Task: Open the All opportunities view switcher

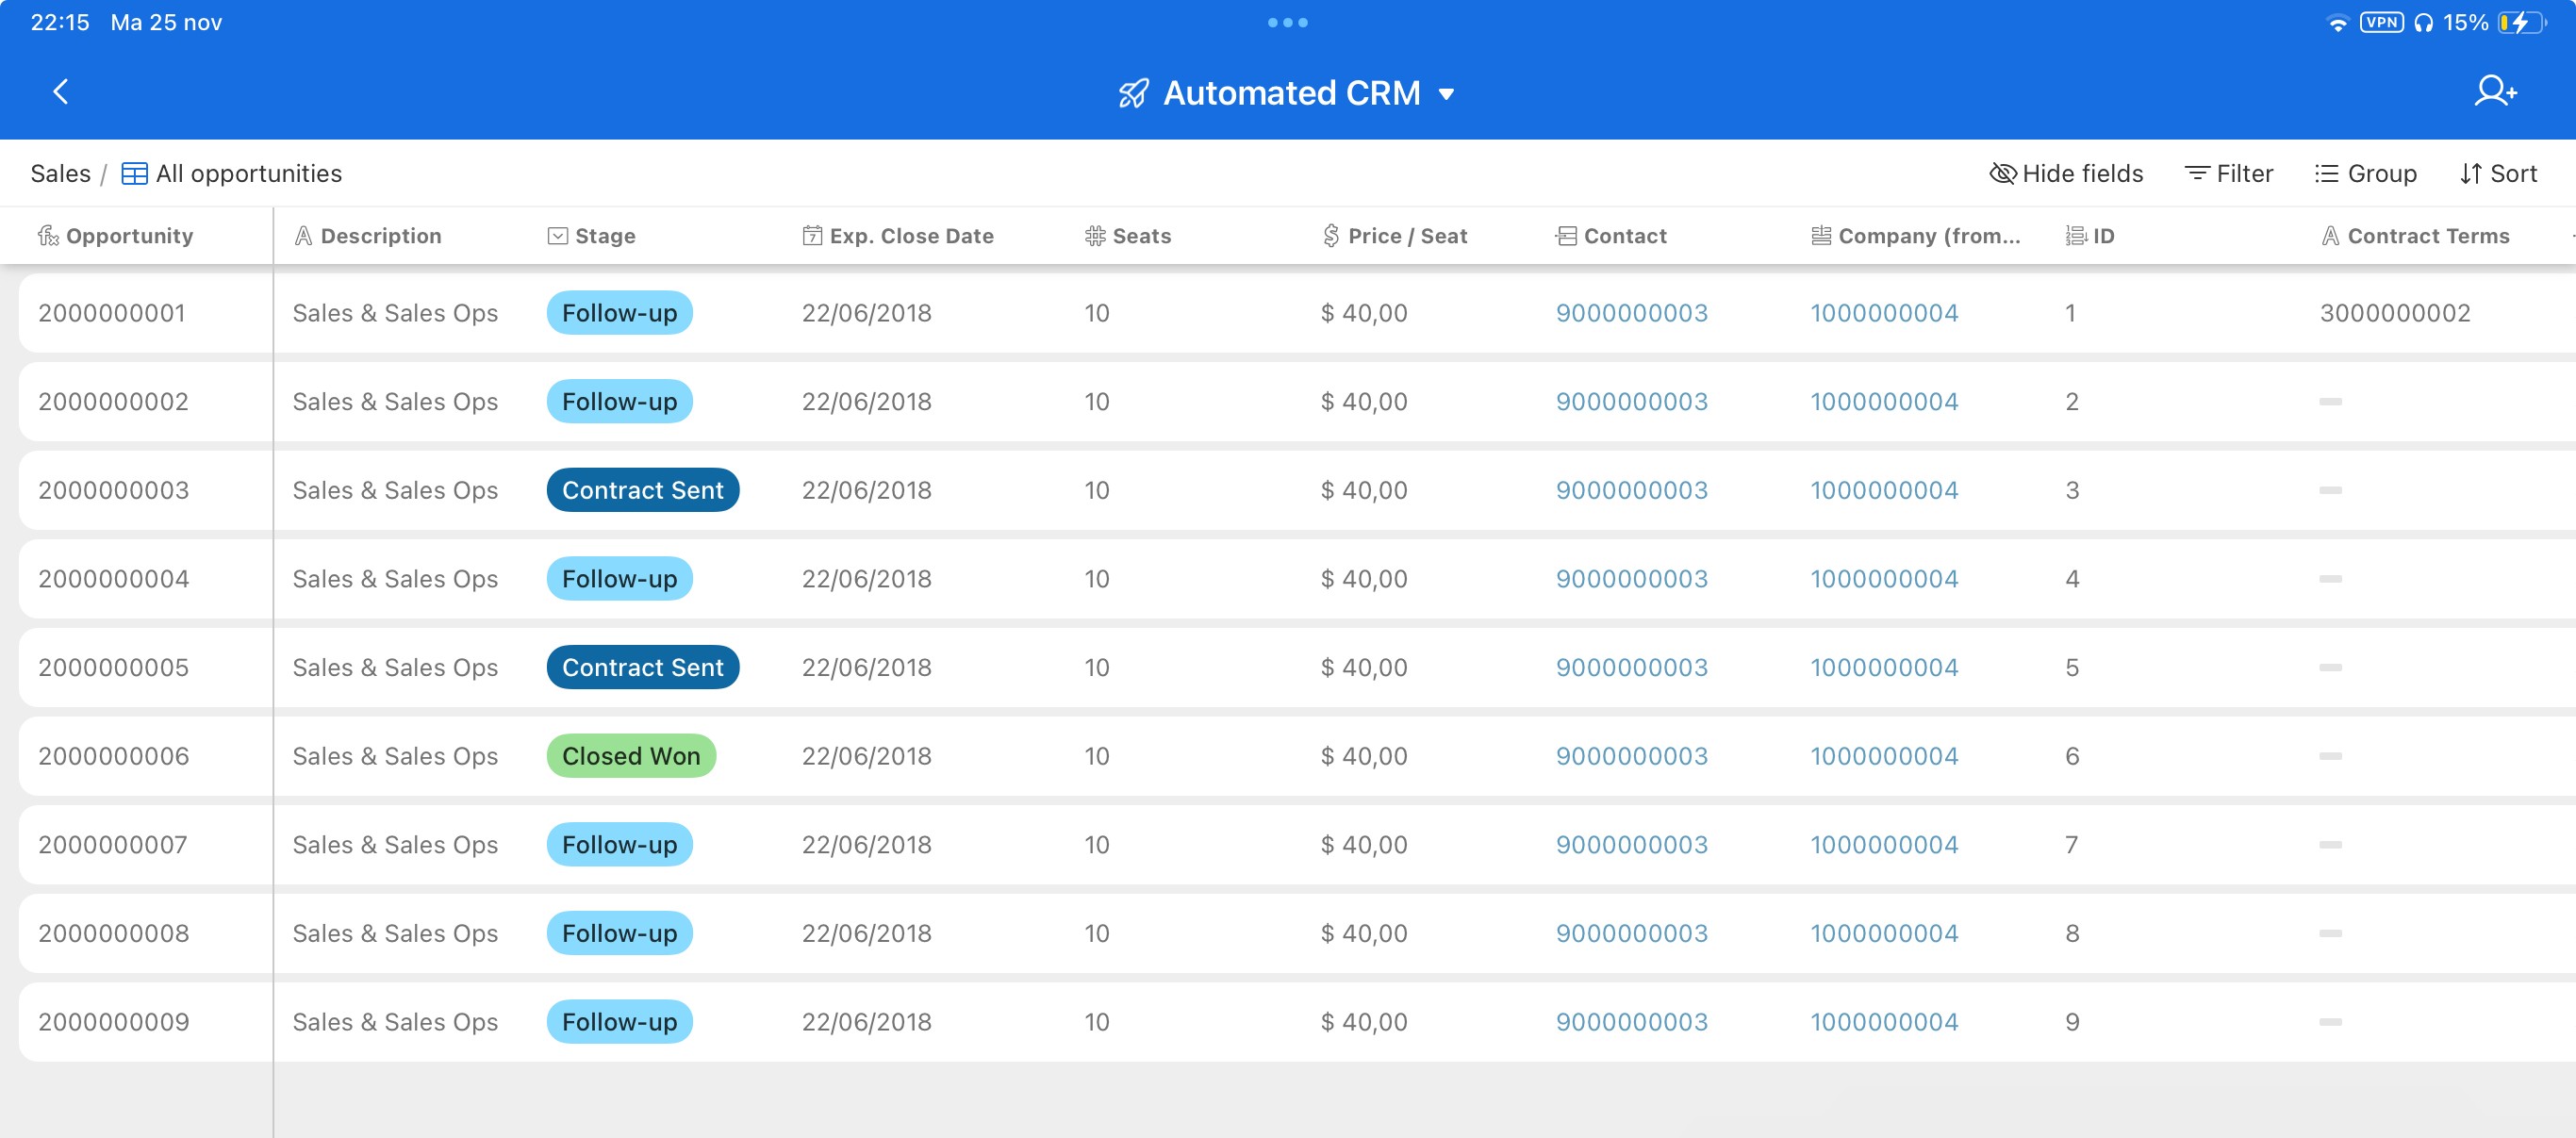Action: (248, 174)
